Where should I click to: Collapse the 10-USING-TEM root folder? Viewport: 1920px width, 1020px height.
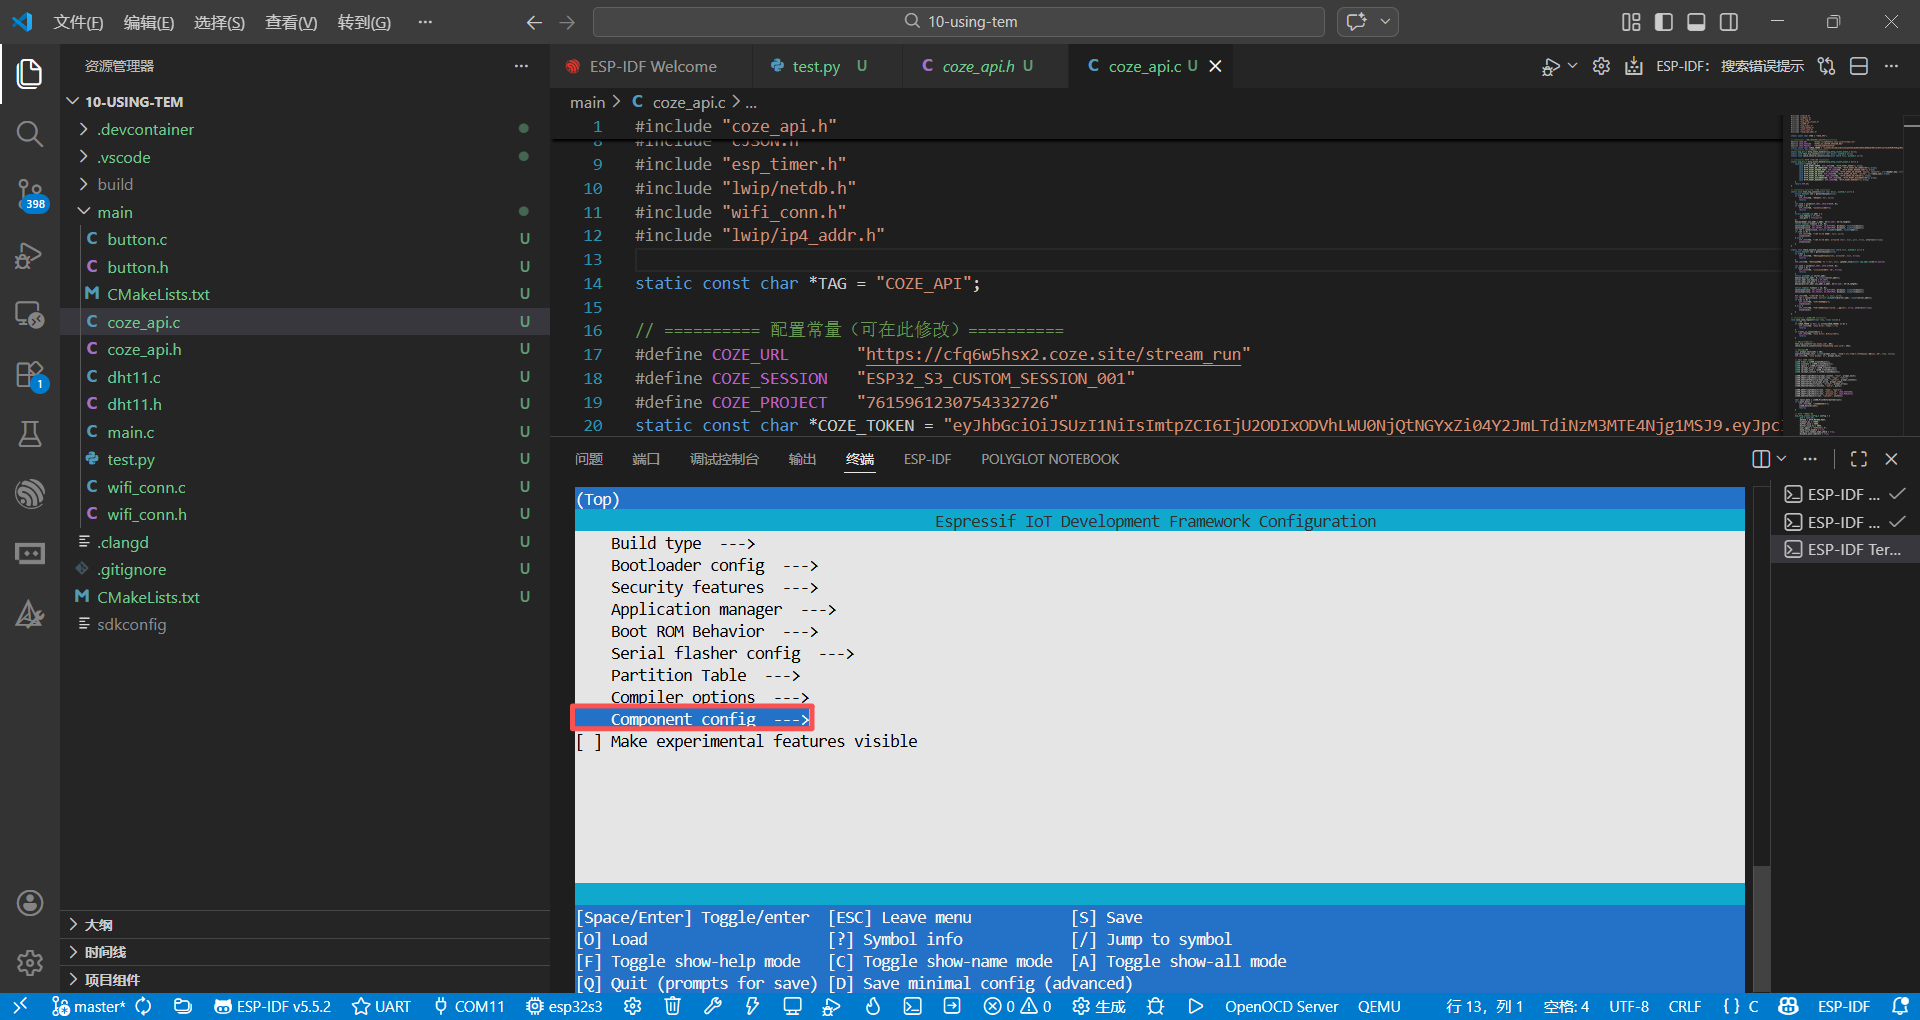(304, 102)
